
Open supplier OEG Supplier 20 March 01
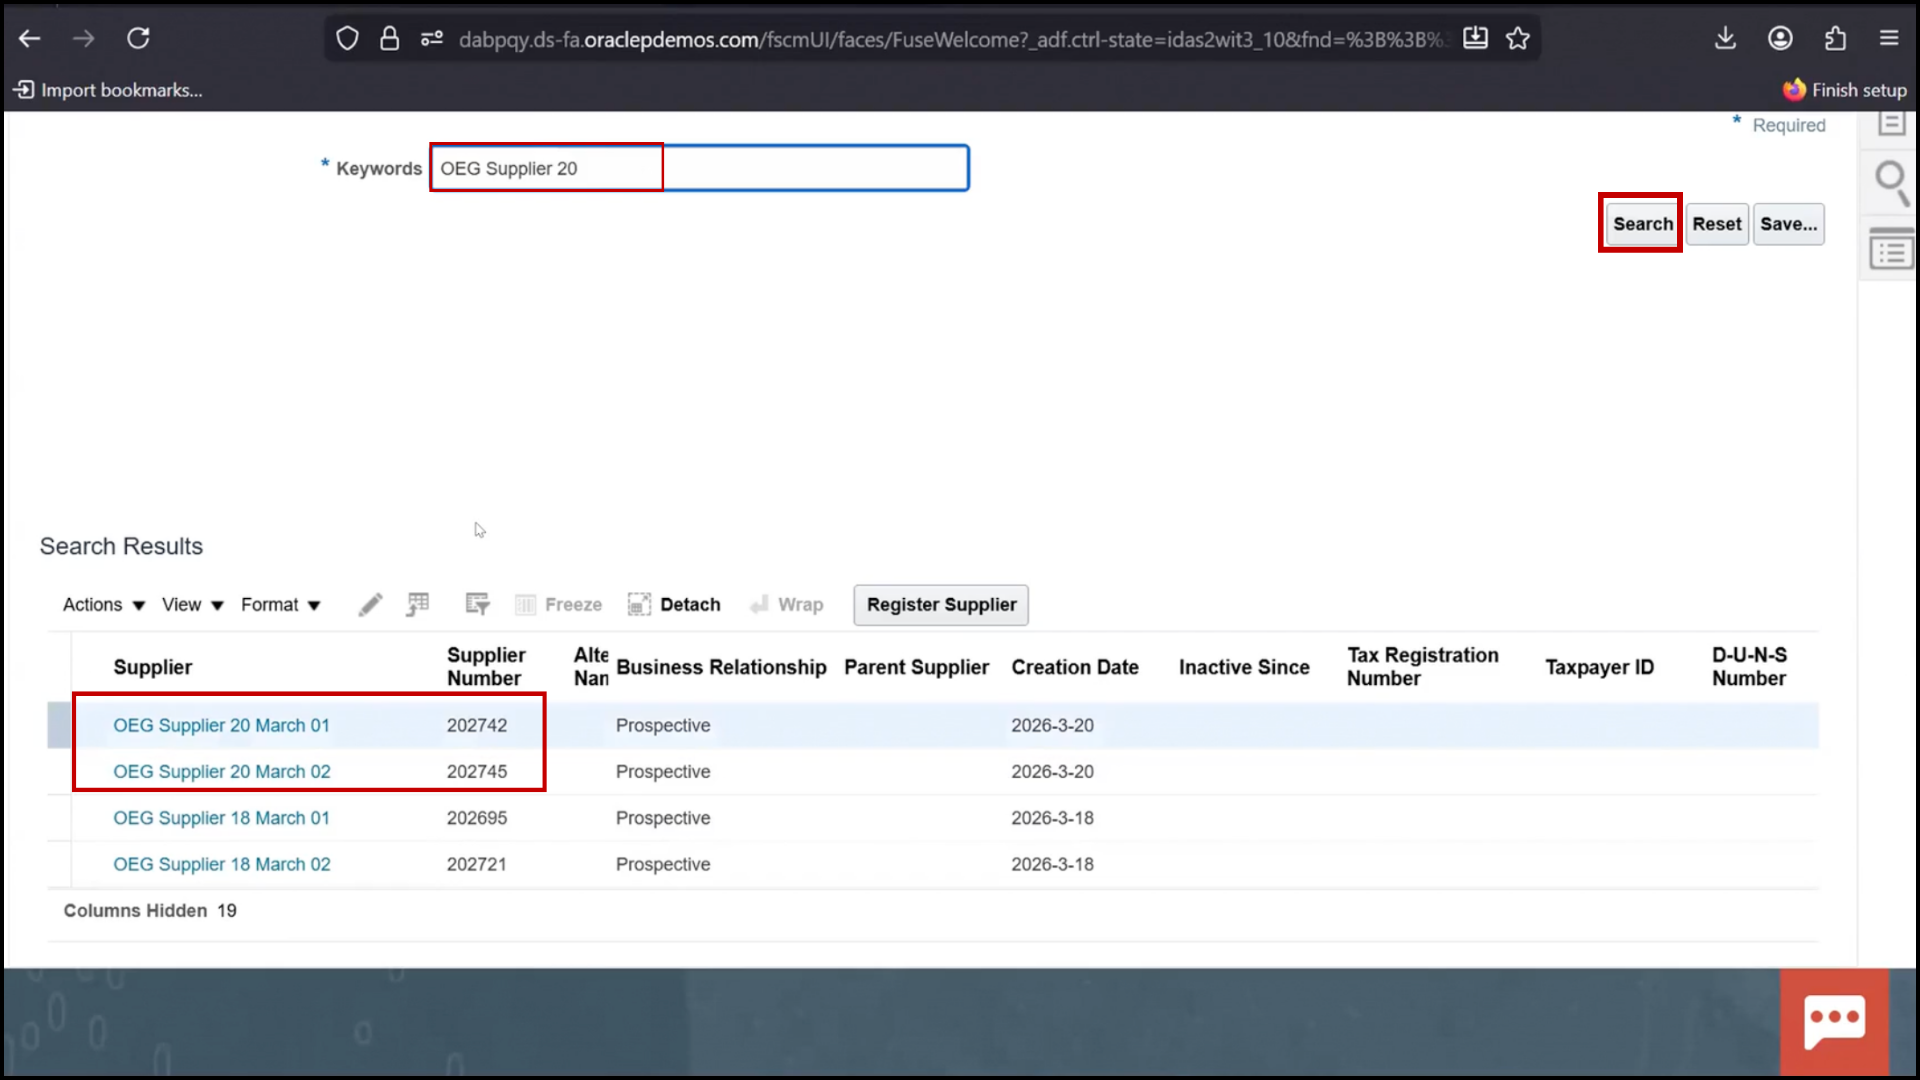tap(221, 725)
